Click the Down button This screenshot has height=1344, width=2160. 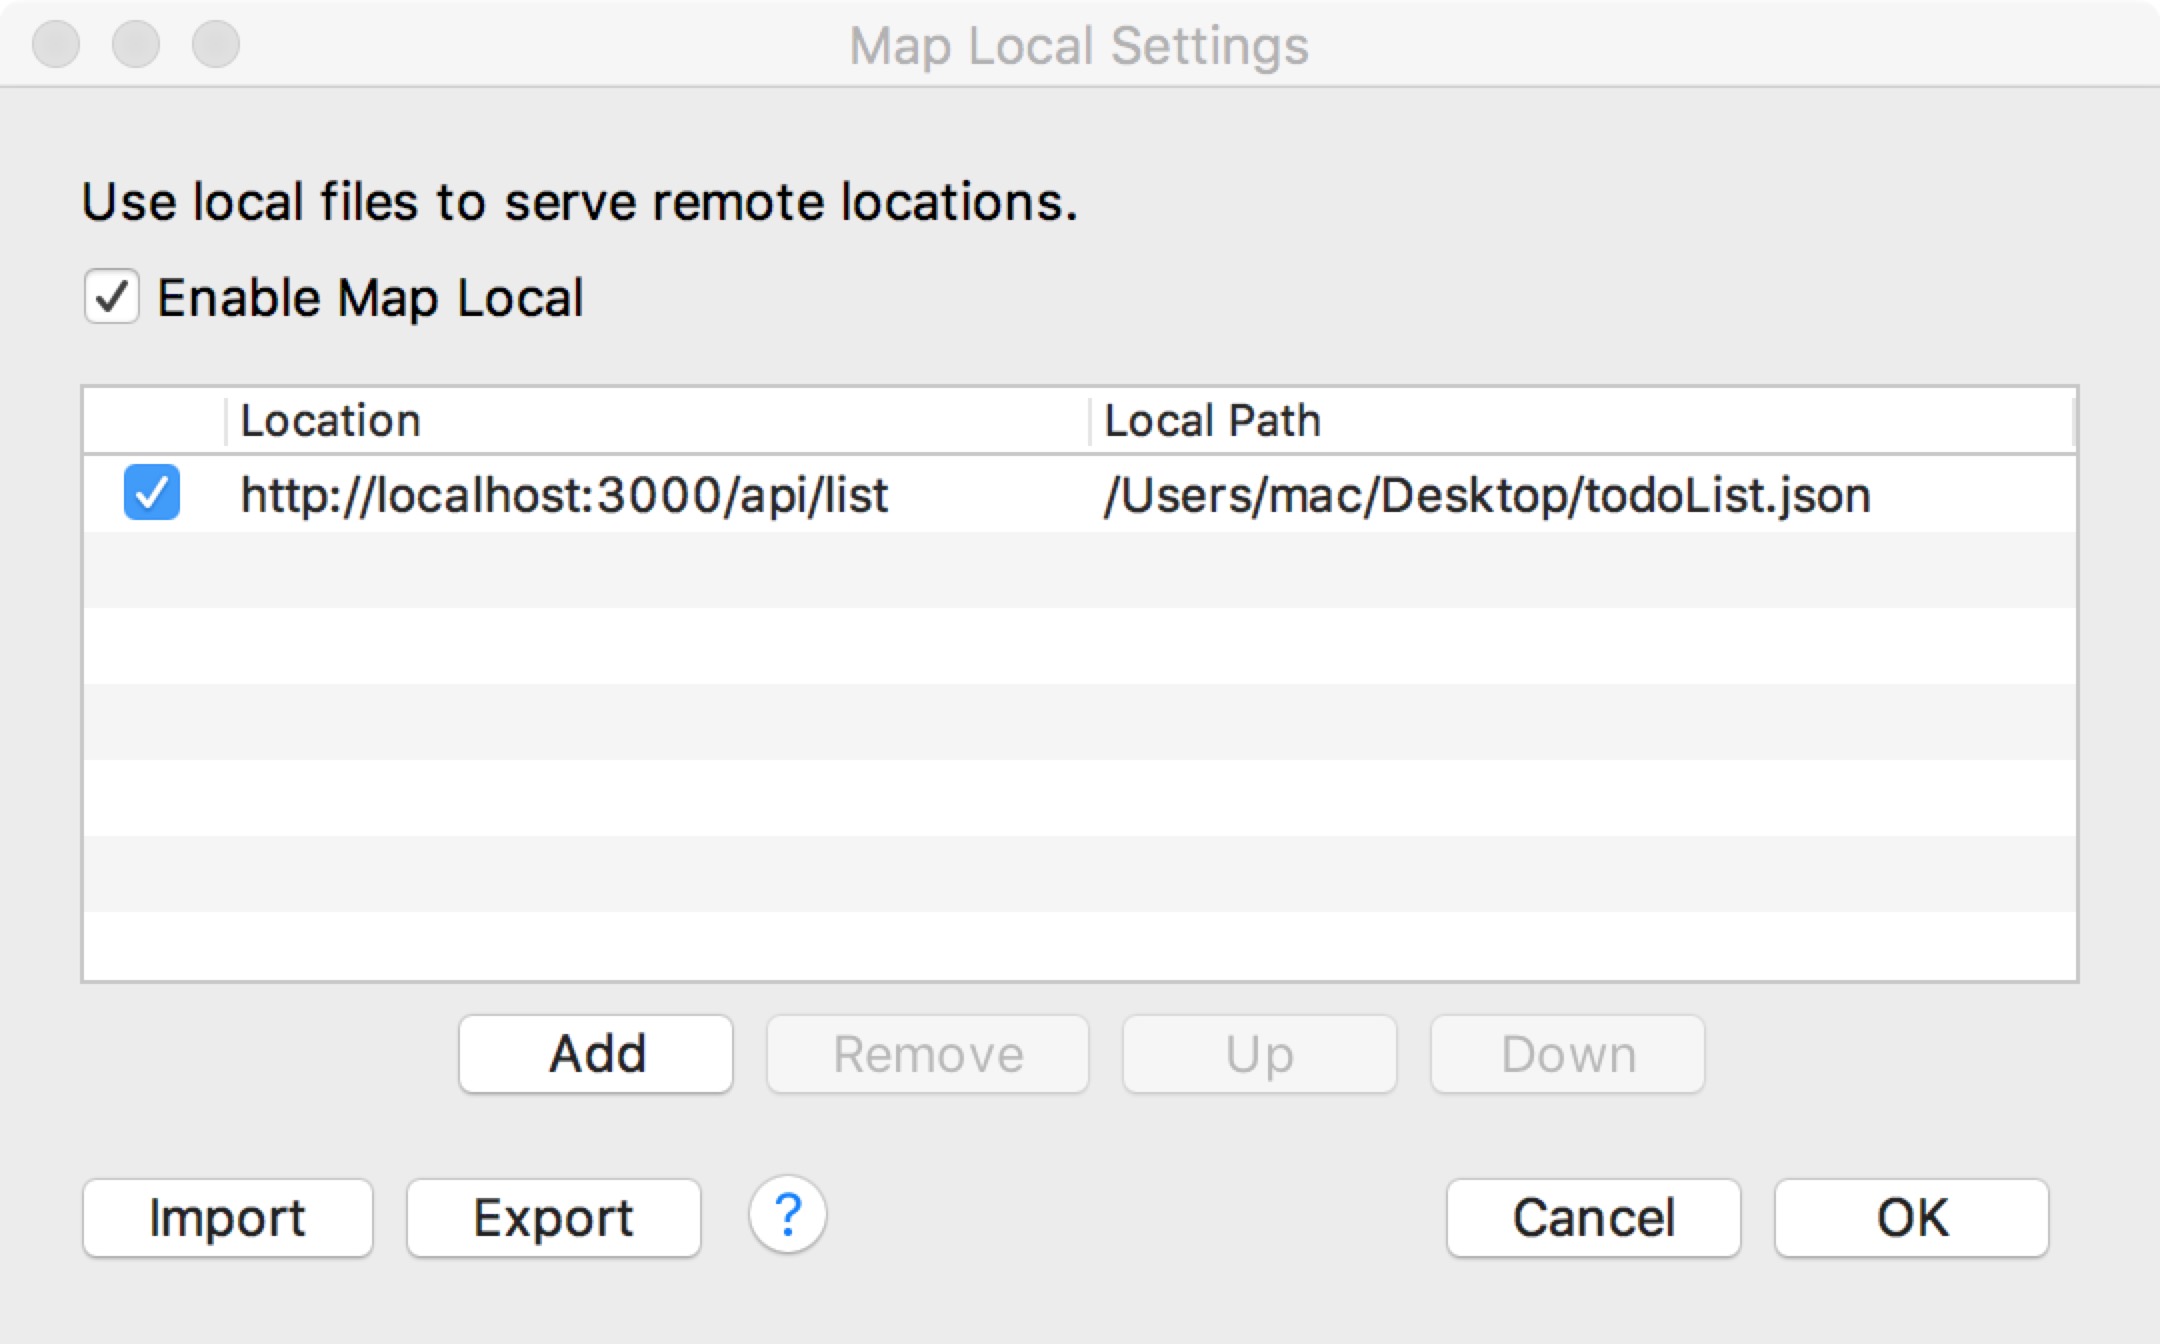1567,1054
